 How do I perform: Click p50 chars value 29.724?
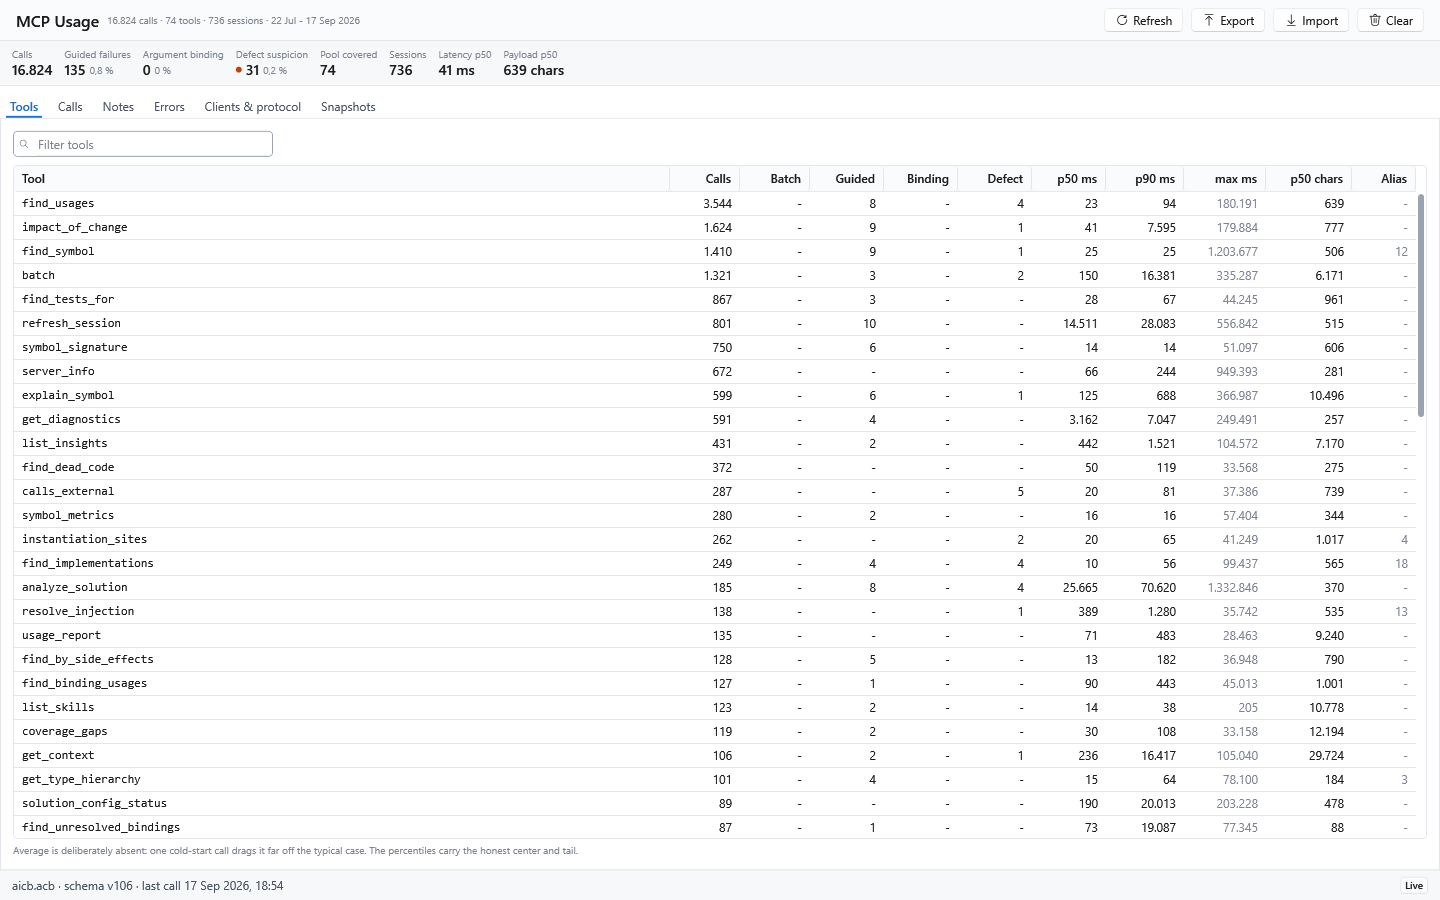coord(1326,755)
